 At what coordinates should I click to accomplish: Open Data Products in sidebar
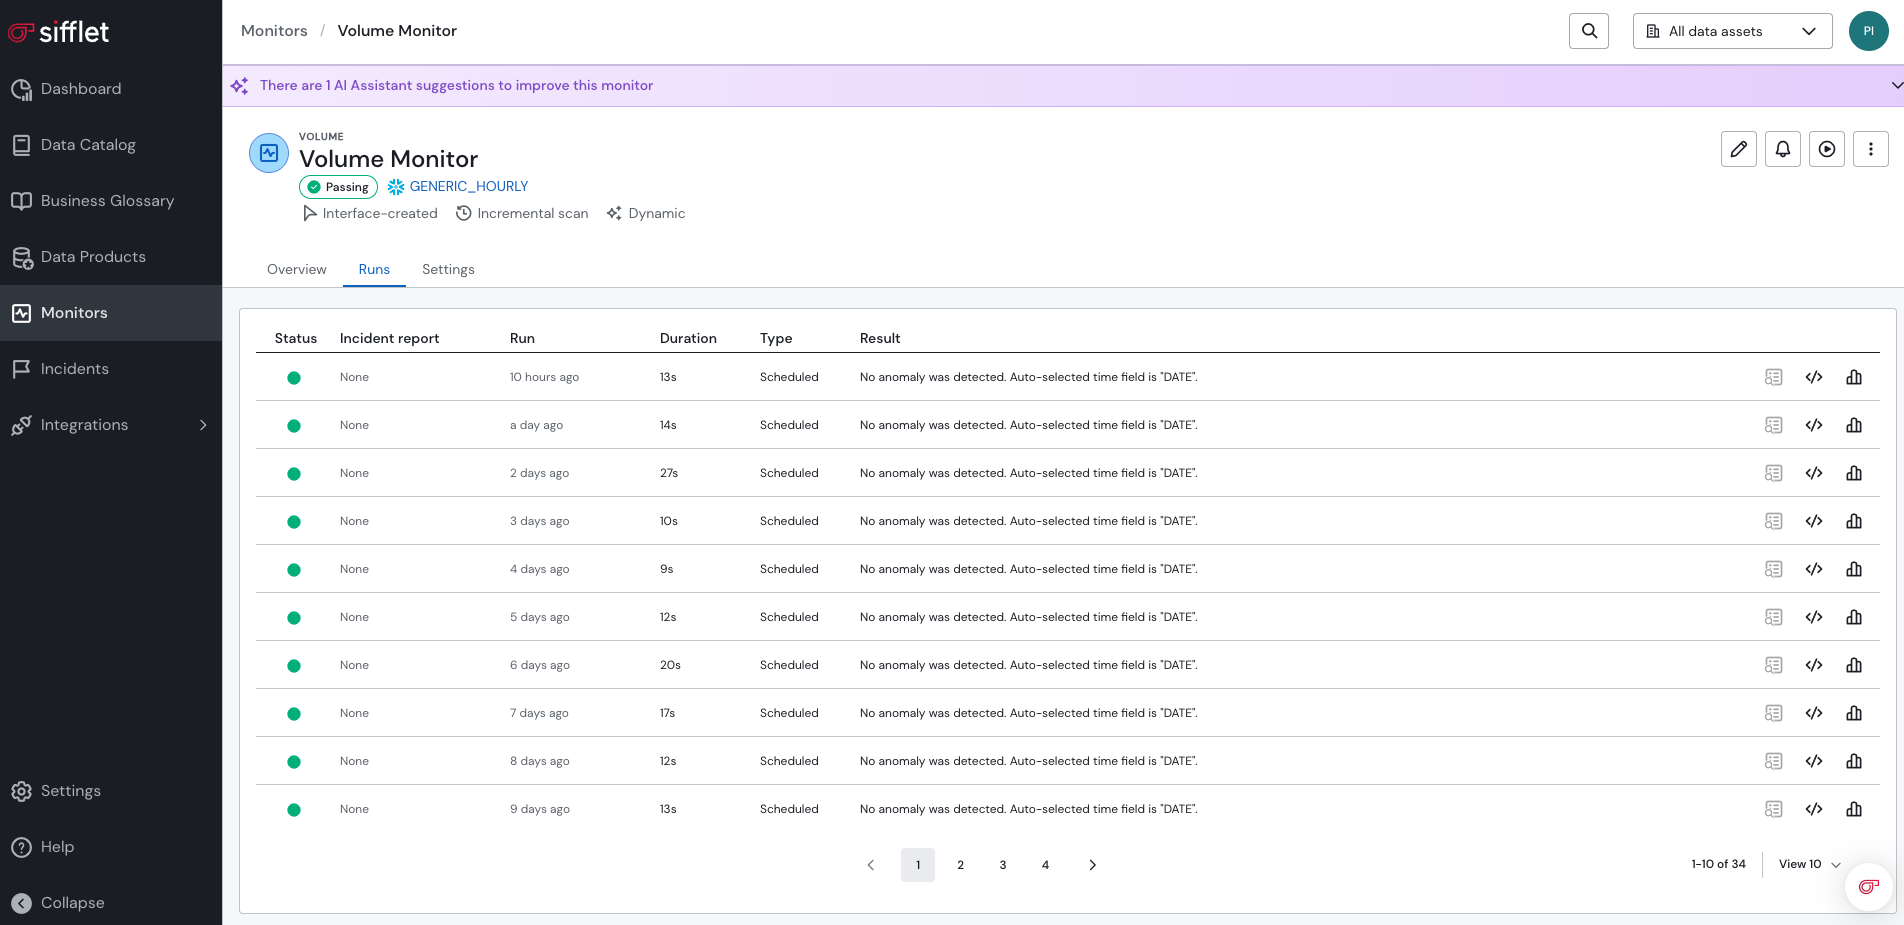point(111,257)
